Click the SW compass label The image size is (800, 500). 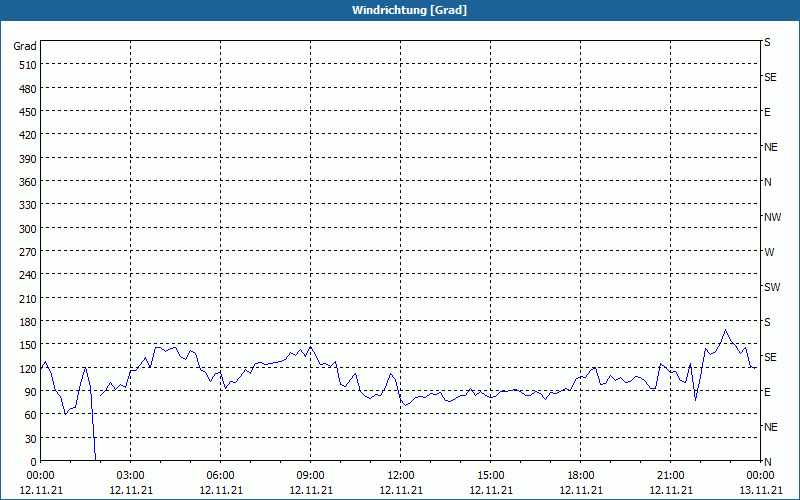(x=772, y=287)
